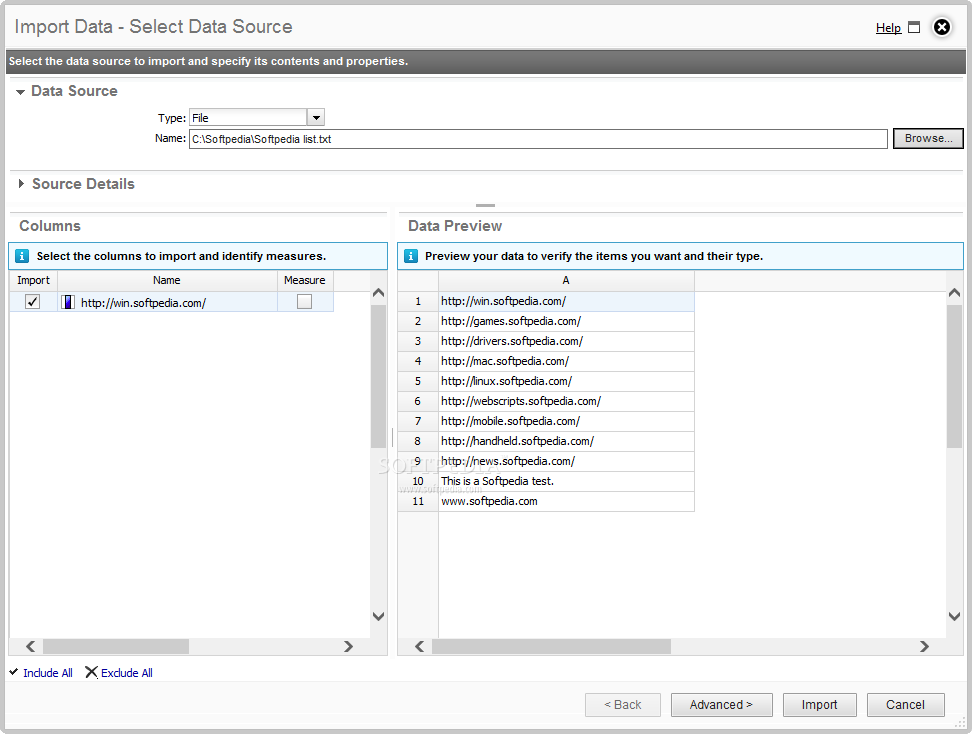
Task: Click info icon in Data Preview panel
Action: coord(410,256)
